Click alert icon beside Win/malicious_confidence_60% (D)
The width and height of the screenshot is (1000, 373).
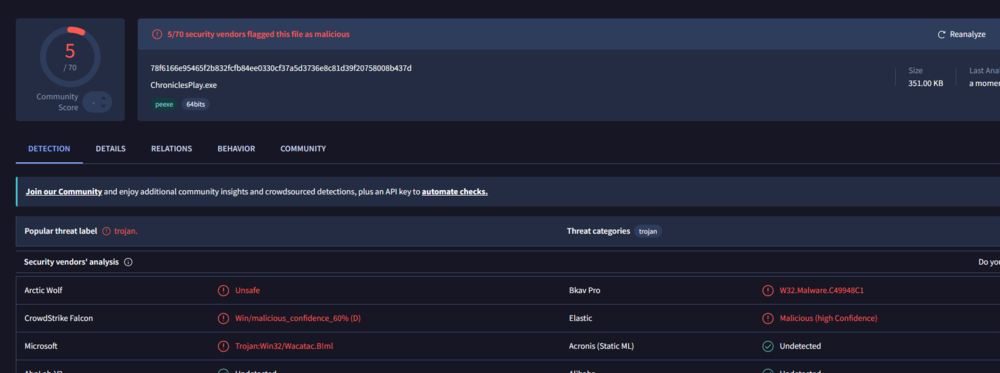click(x=223, y=318)
